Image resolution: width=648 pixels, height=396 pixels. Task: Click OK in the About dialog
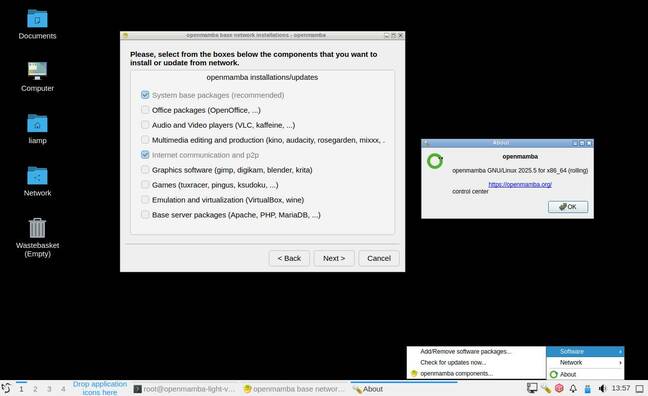568,207
